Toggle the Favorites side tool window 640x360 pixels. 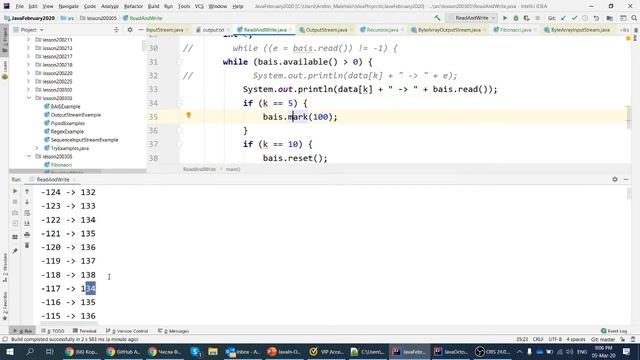(5, 305)
